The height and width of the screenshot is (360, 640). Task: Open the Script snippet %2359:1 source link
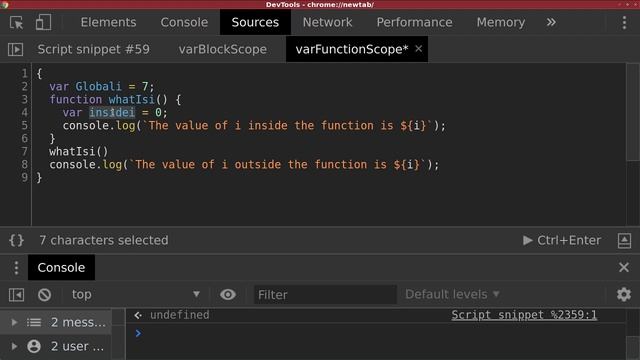pos(524,315)
